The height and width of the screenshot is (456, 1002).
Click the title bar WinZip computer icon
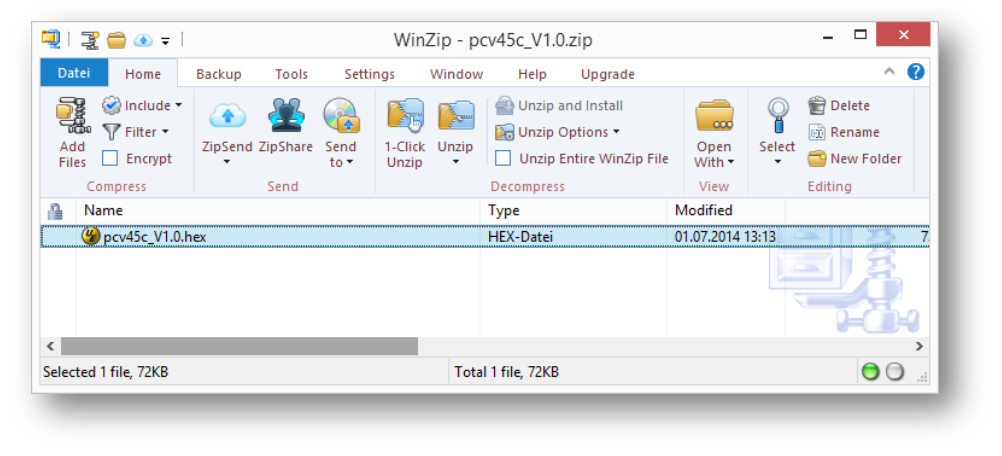[50, 39]
